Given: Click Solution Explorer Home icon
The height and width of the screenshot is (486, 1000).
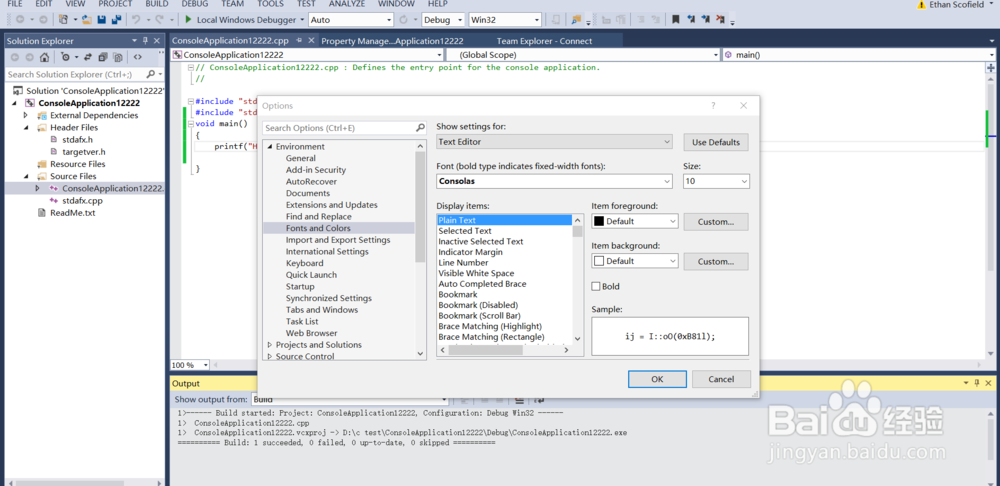Looking at the screenshot, I should [44, 57].
